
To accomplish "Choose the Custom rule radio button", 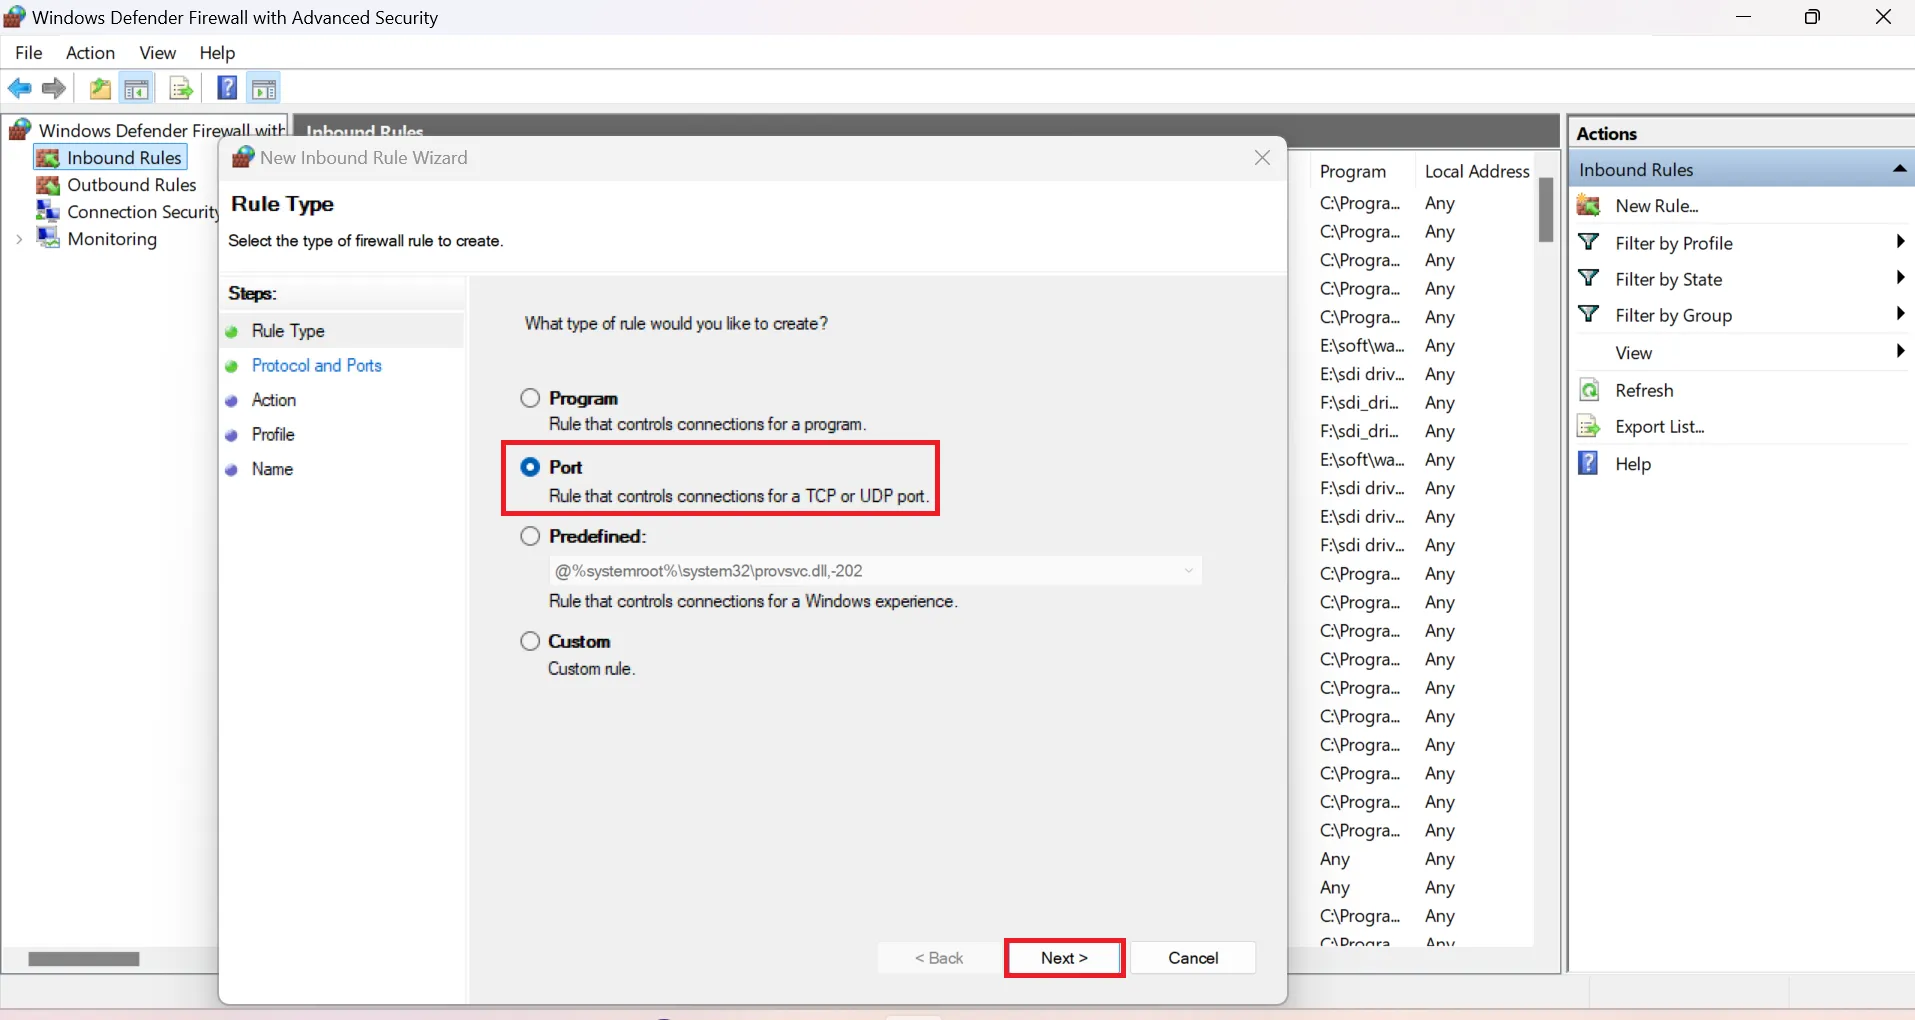I will tap(530, 641).
